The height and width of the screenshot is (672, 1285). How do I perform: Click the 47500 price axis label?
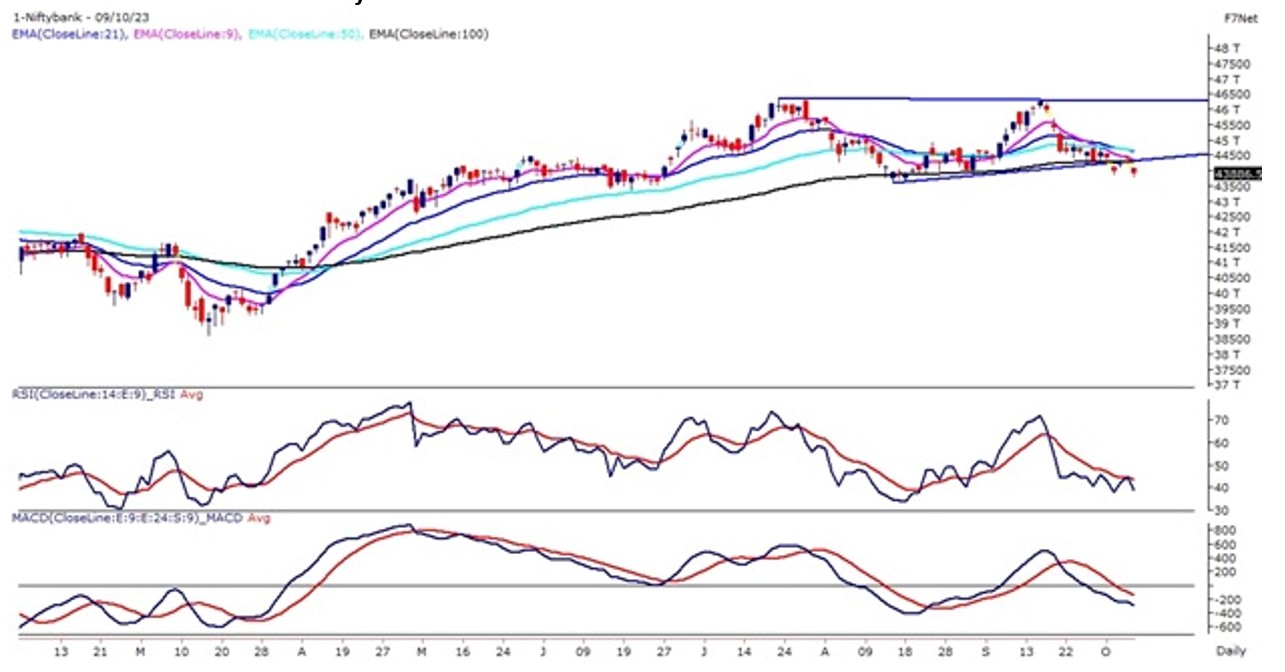pos(1231,63)
